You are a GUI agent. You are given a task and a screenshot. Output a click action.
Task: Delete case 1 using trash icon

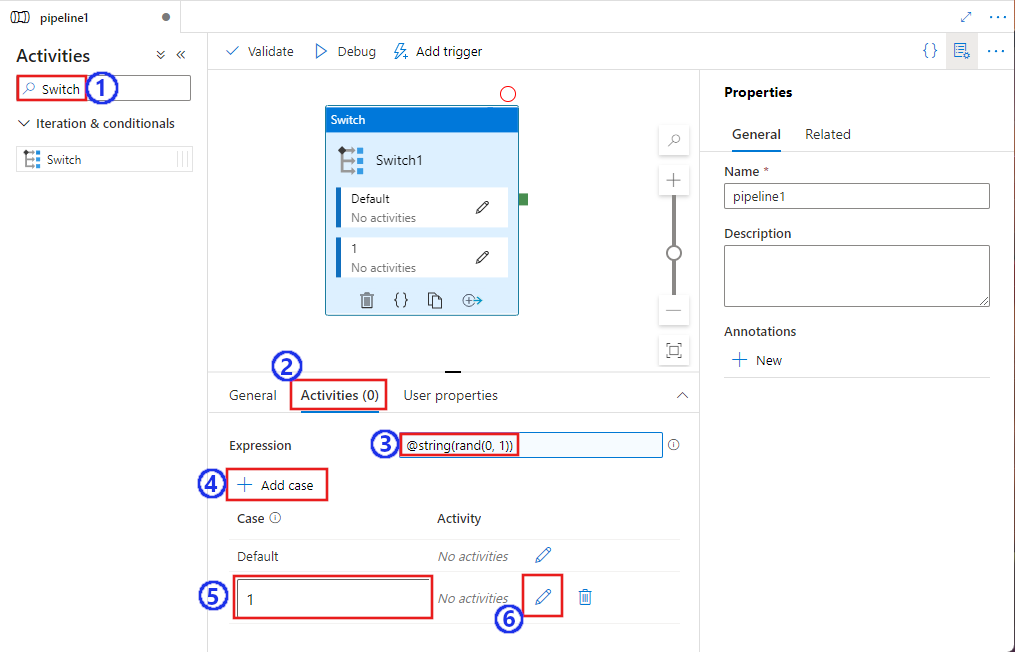tap(585, 597)
